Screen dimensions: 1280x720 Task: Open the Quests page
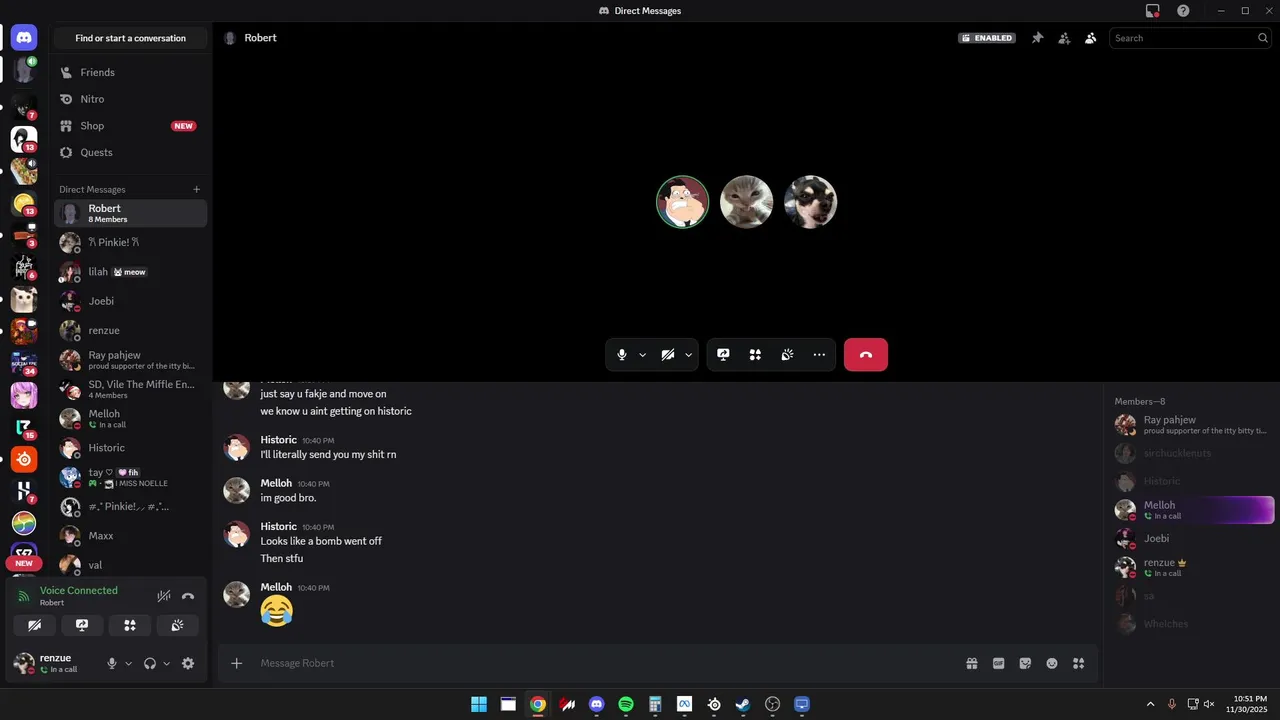click(x=131, y=152)
